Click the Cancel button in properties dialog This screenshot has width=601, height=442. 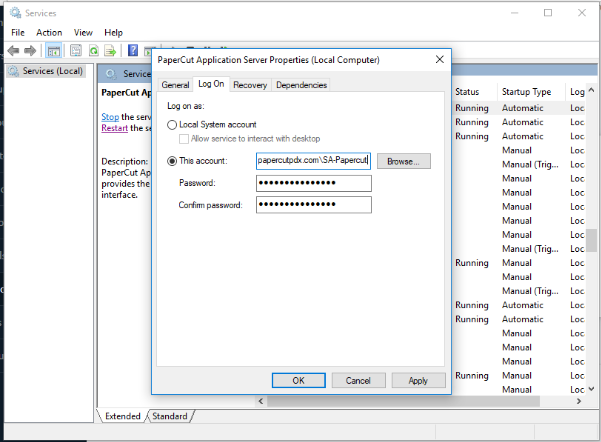tap(358, 381)
